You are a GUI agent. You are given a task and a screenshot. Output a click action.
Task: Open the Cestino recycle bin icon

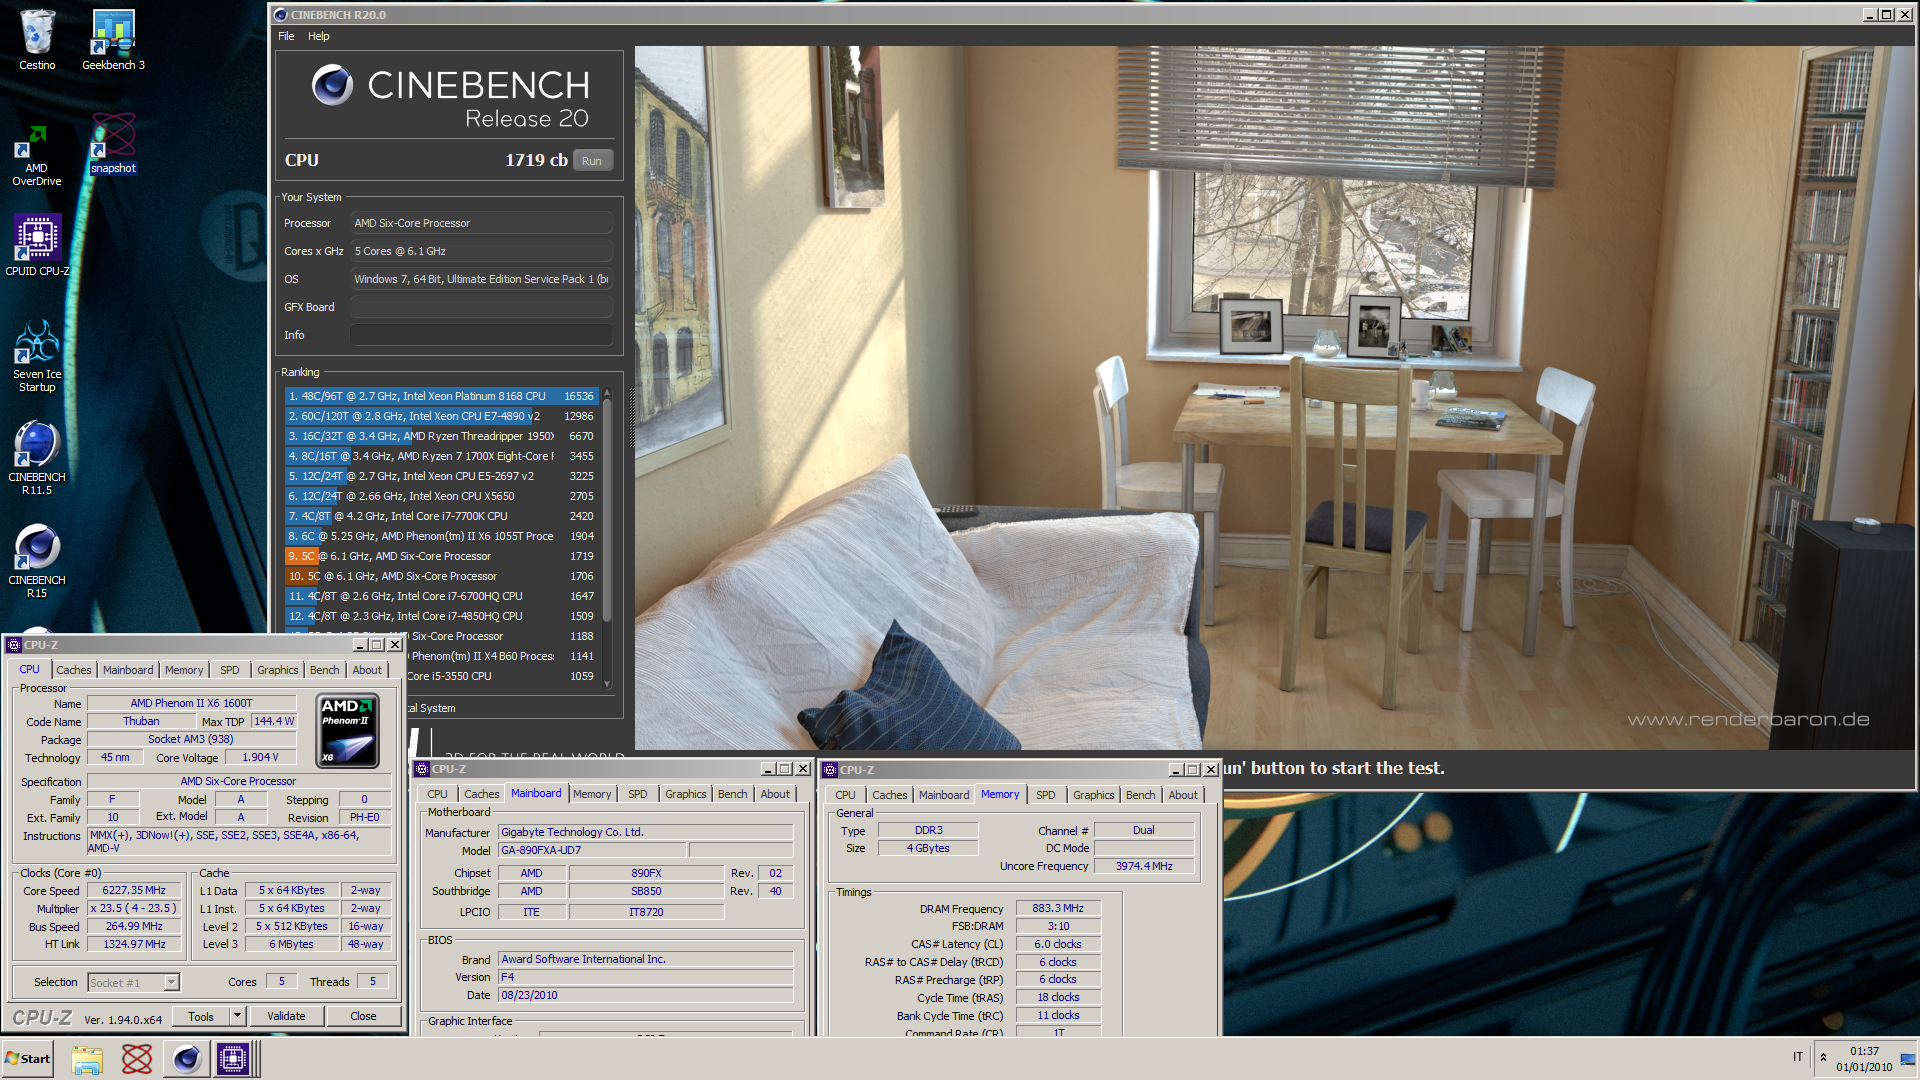tap(37, 40)
